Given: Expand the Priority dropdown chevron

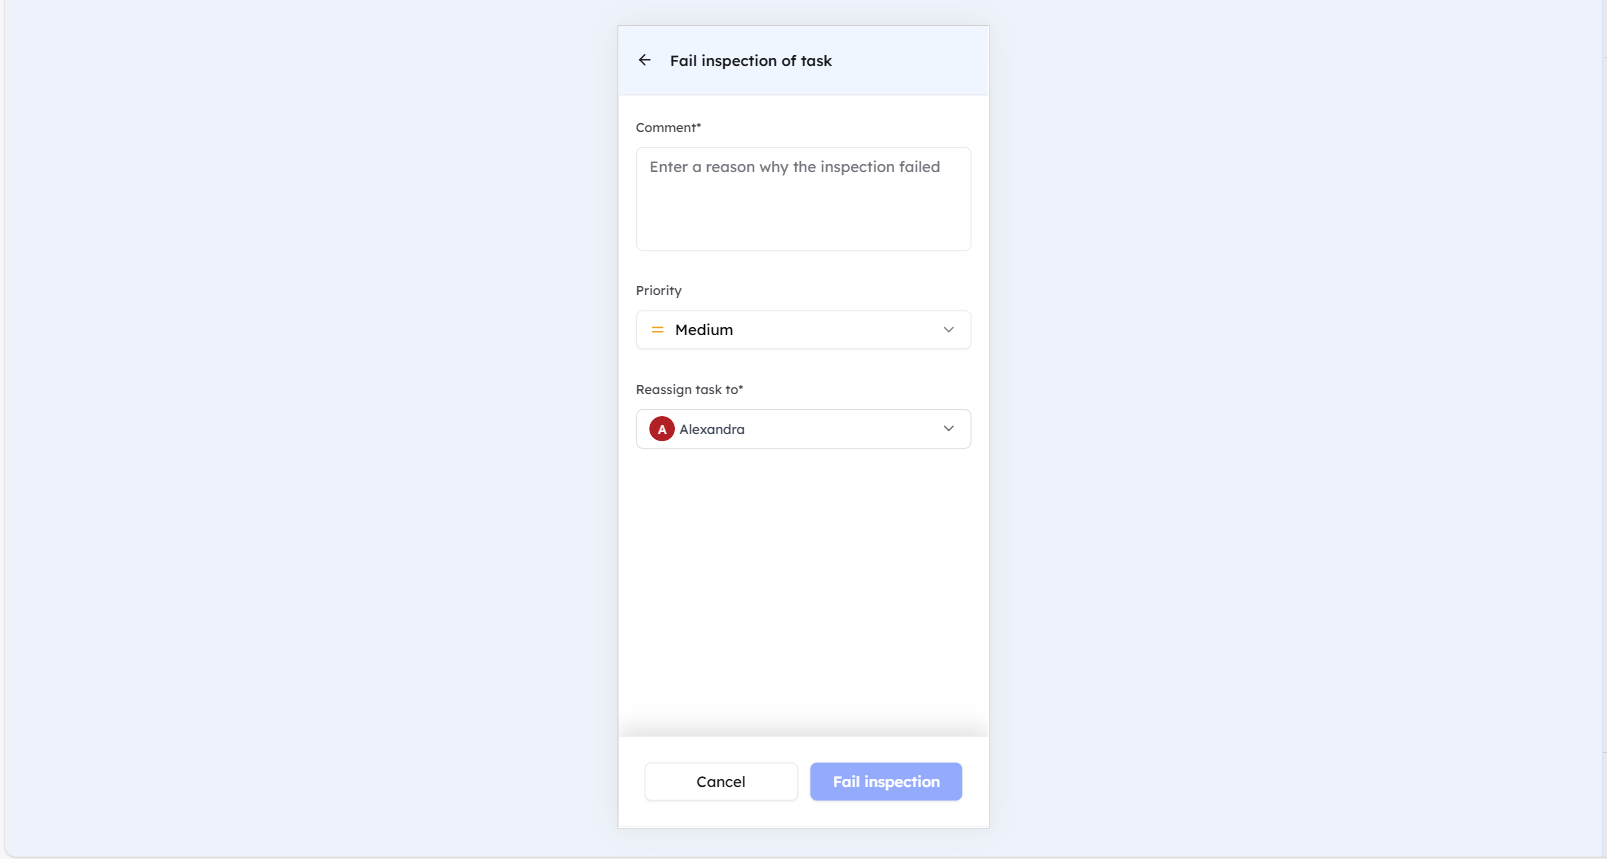Looking at the screenshot, I should click(948, 330).
